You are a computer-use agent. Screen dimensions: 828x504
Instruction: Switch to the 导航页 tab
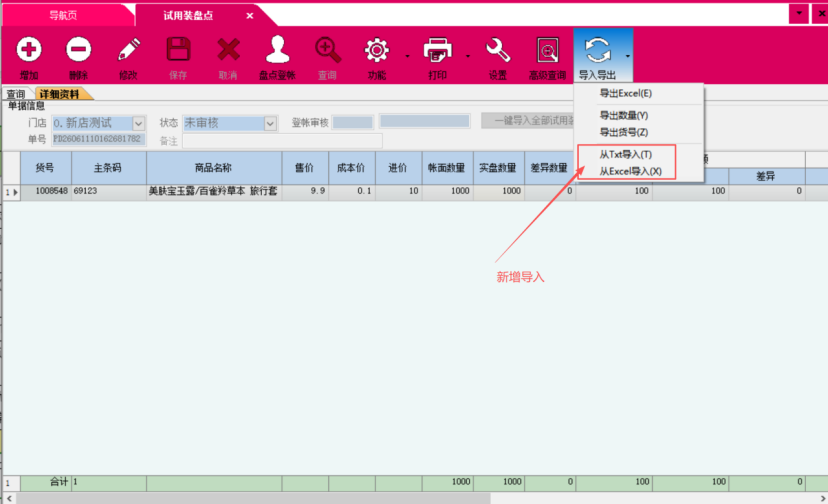click(x=63, y=15)
